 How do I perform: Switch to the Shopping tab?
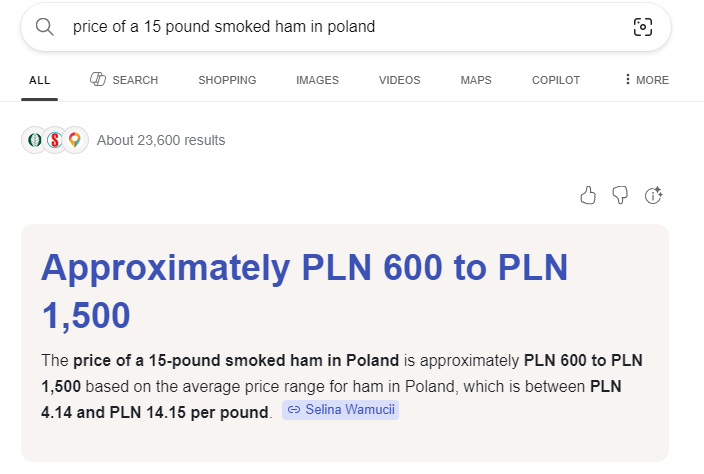pyautogui.click(x=227, y=80)
